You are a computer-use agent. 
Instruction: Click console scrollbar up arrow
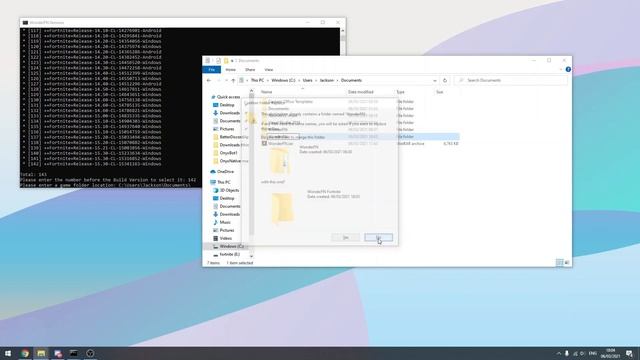[342, 31]
